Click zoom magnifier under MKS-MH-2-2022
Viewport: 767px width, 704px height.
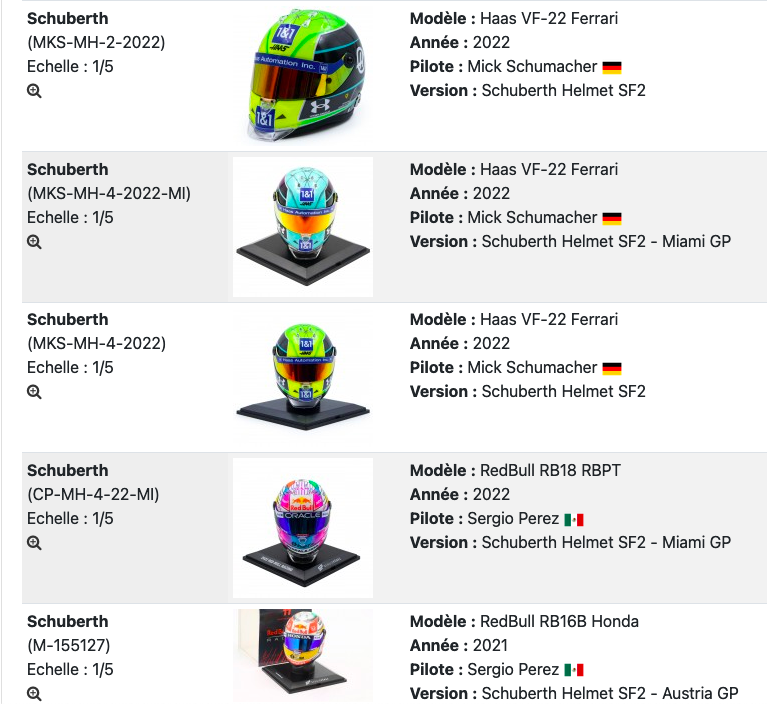coord(34,91)
